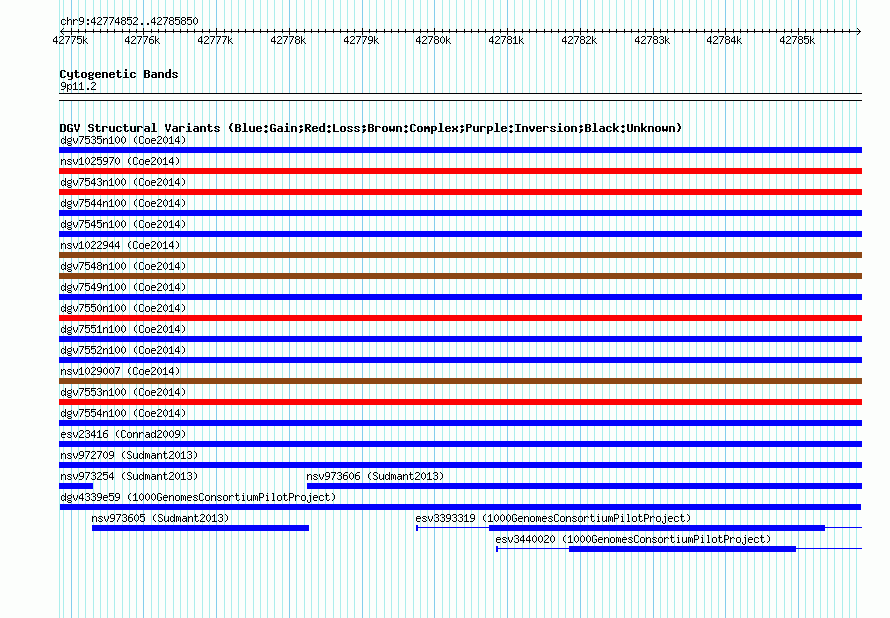Image resolution: width=890 pixels, height=618 pixels.
Task: Click the nsv1022944 (Coe2014) brown complex bar
Action: click(x=460, y=255)
